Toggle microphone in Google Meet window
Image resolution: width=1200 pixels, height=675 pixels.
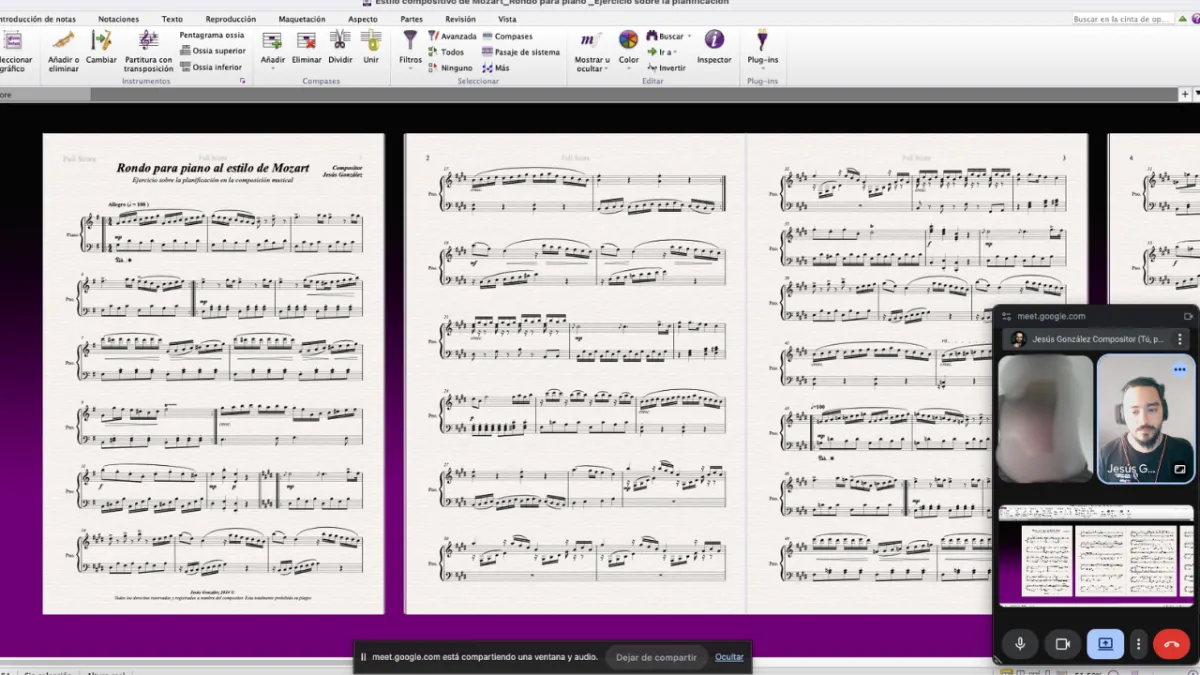(x=1020, y=644)
